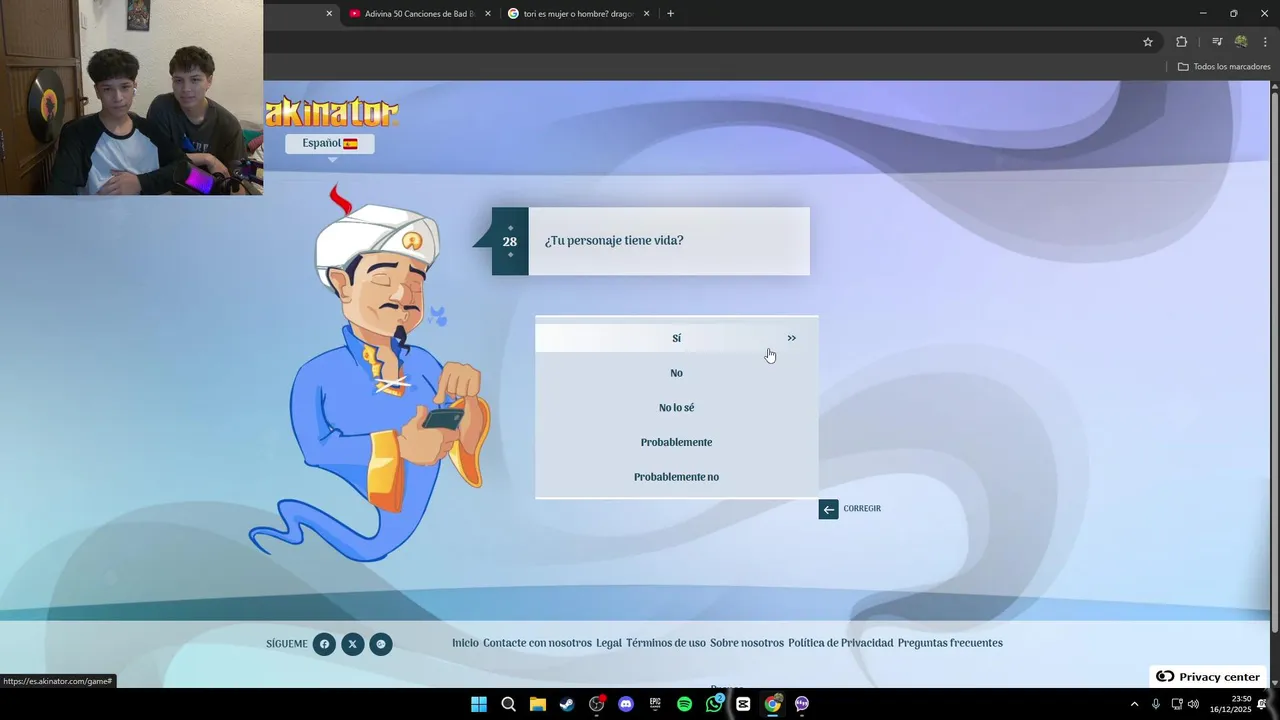Screen dimensions: 1280x720
Task: Click the question text 'Tu personaje tiene vida?'
Action: pos(614,241)
